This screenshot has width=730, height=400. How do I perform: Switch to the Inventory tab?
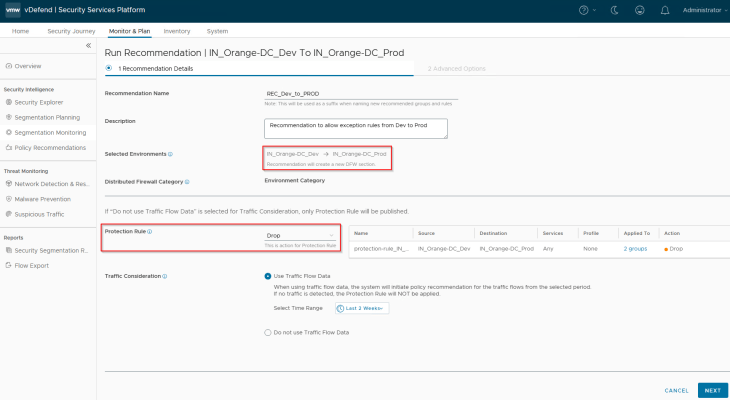coord(177,31)
